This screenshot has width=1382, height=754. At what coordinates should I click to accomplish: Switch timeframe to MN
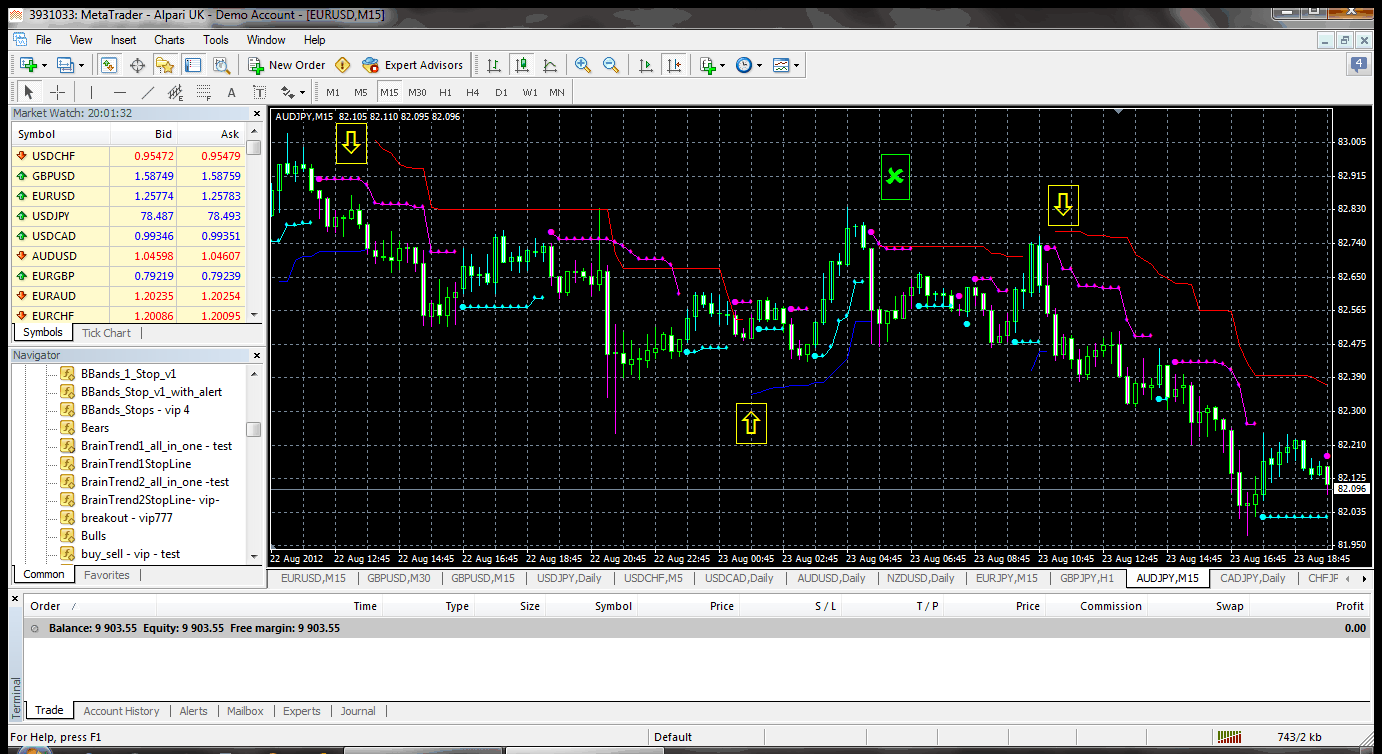557,92
